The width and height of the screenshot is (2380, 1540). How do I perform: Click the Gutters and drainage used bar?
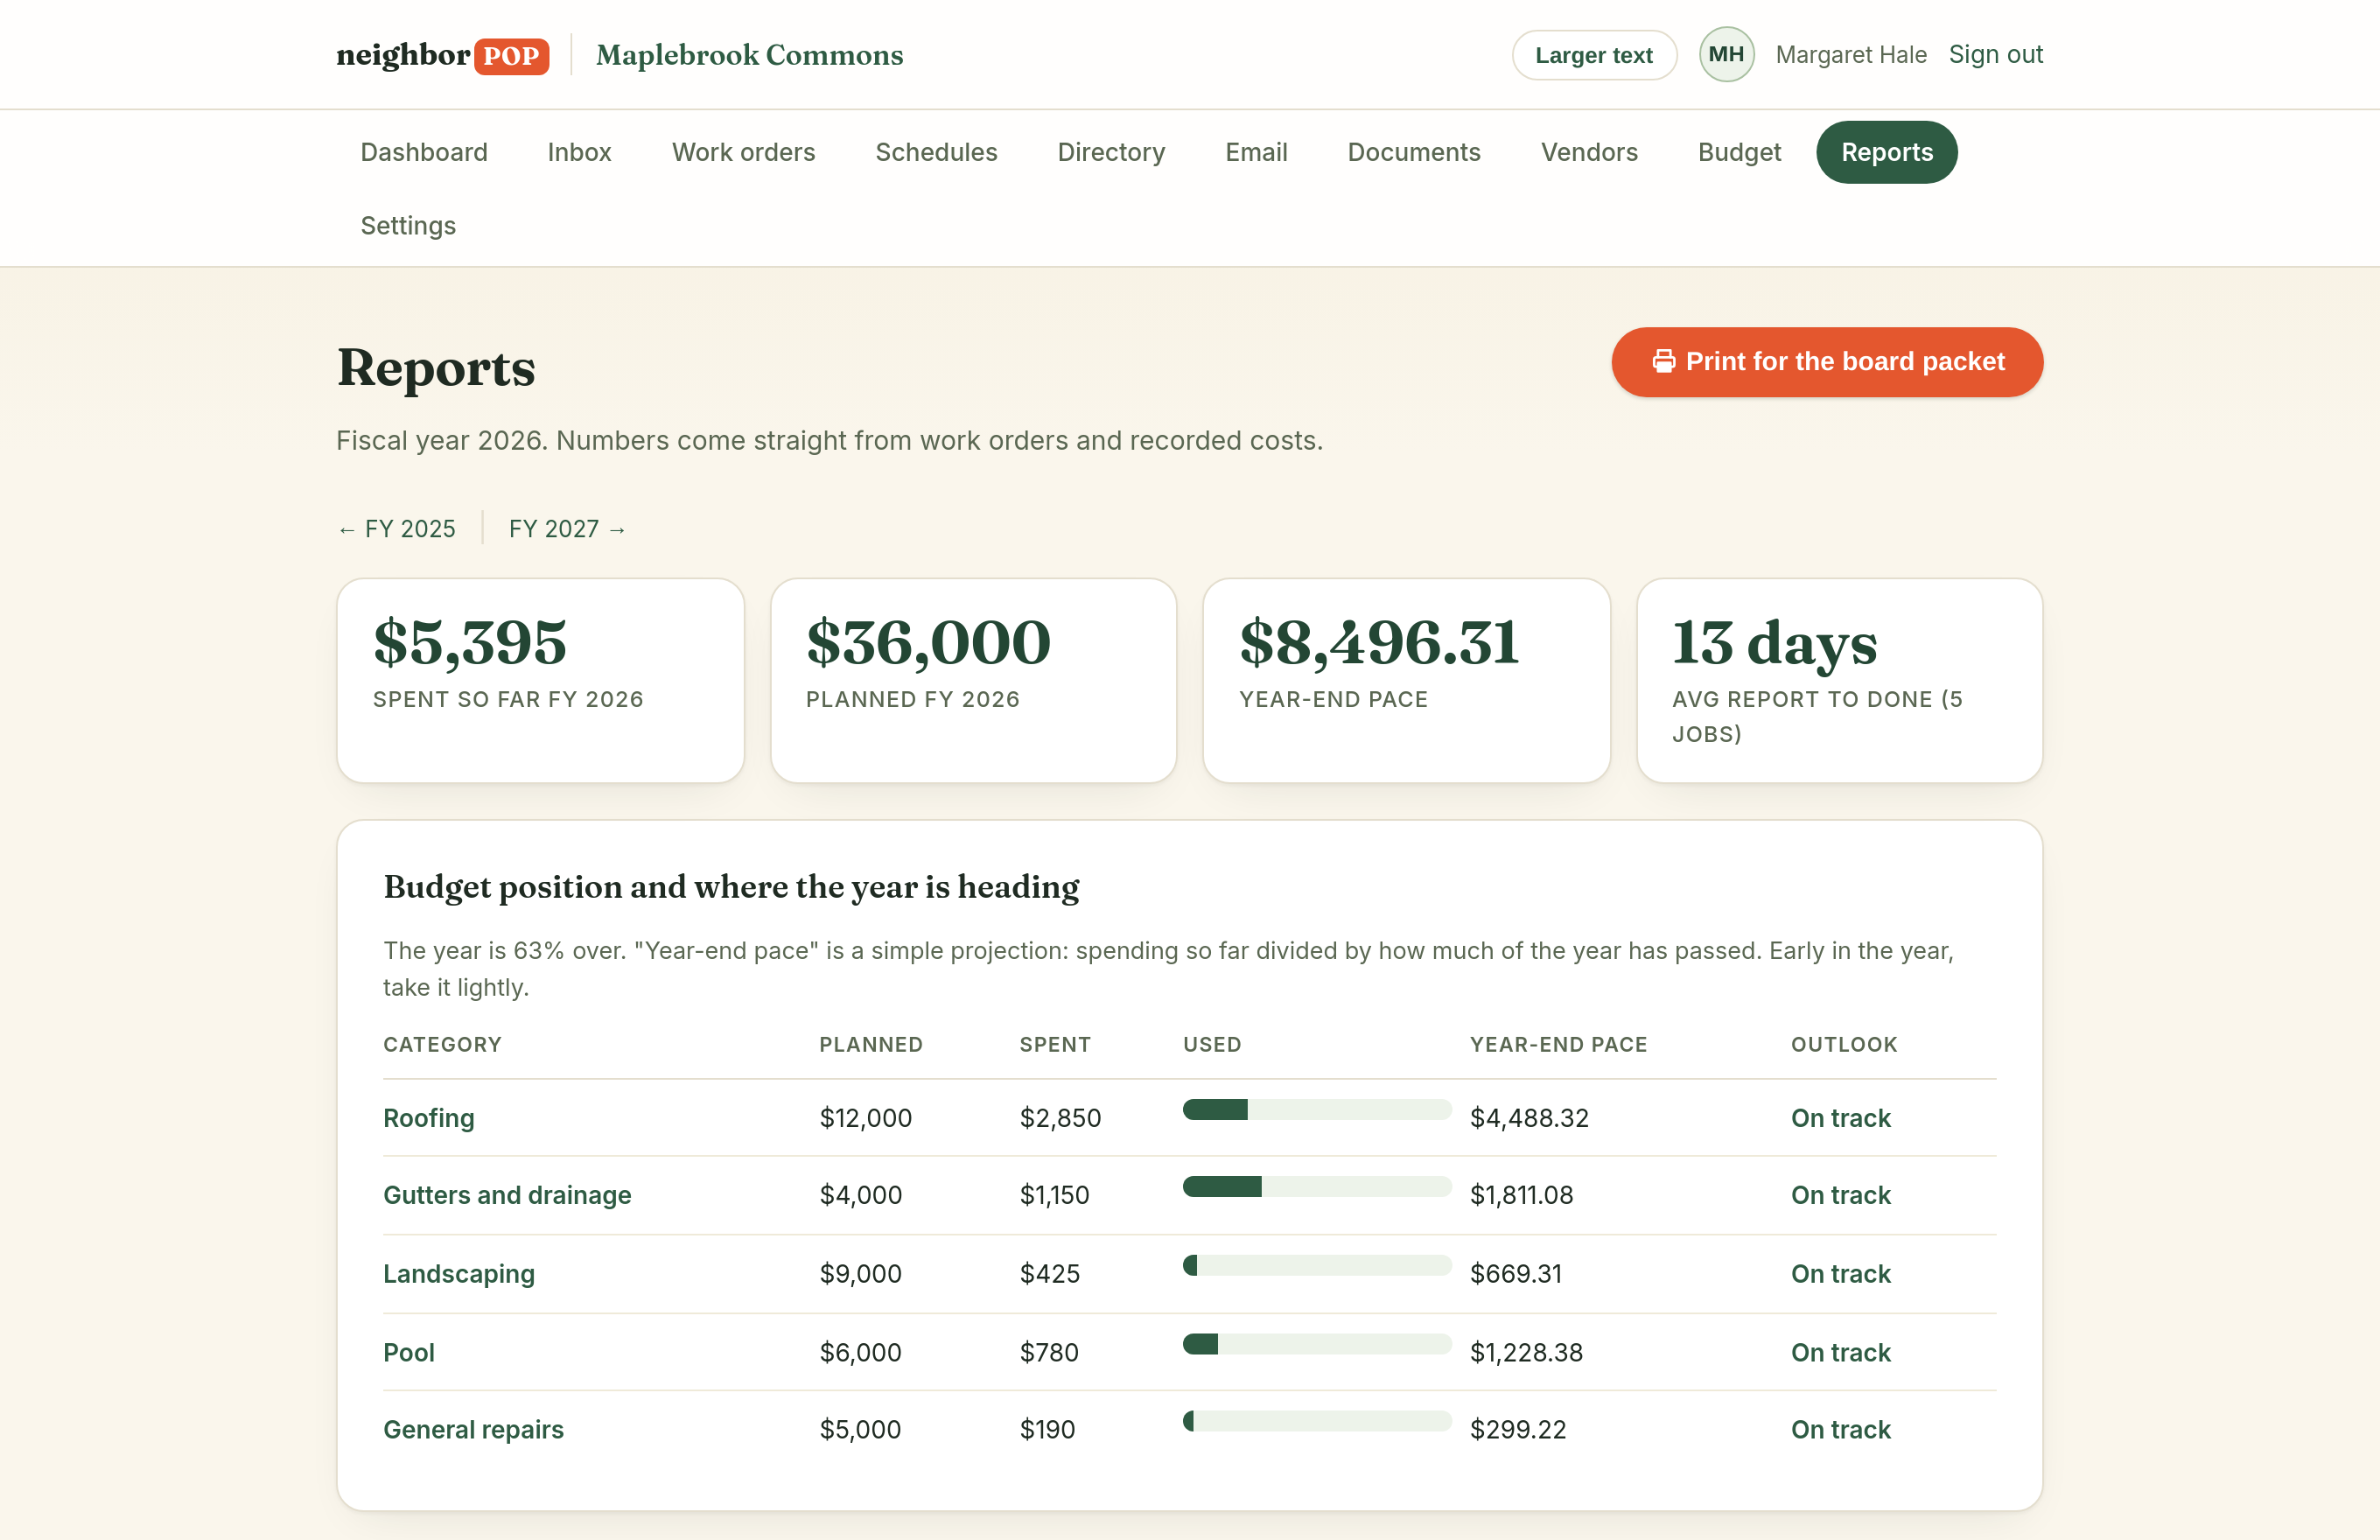[x=1316, y=1187]
